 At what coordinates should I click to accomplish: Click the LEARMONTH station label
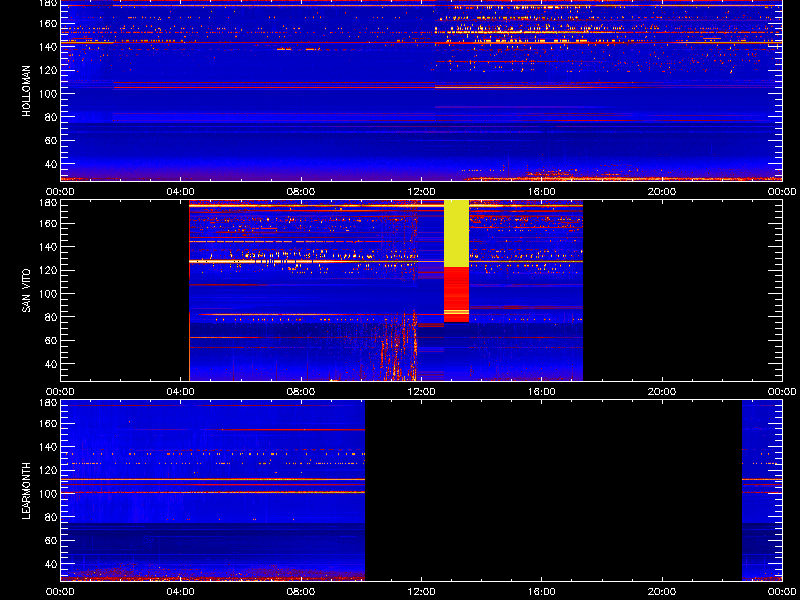27,491
